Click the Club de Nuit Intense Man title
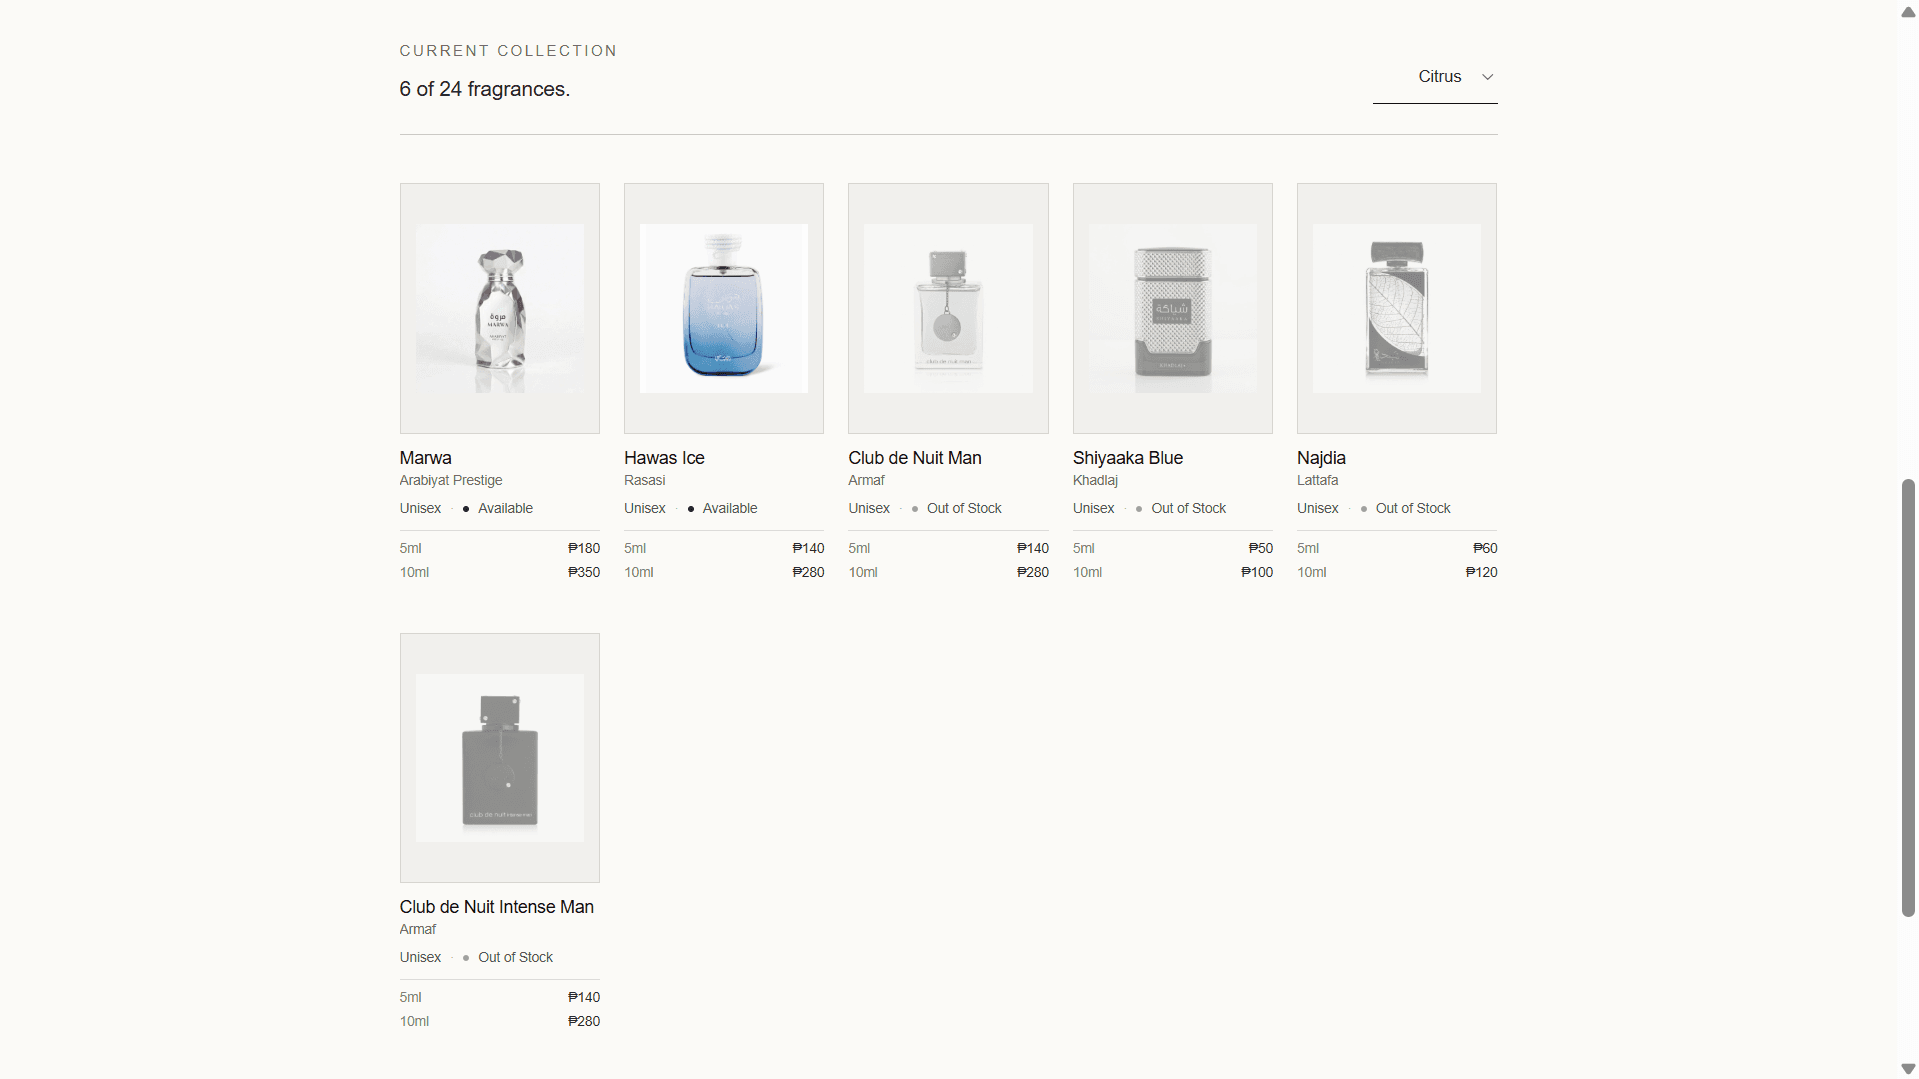The image size is (1919, 1079). 497,907
